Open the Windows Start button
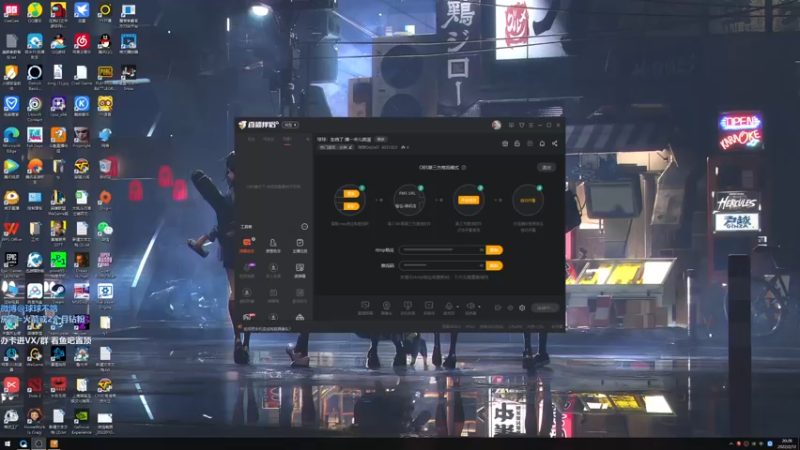800x450 pixels. coord(7,444)
